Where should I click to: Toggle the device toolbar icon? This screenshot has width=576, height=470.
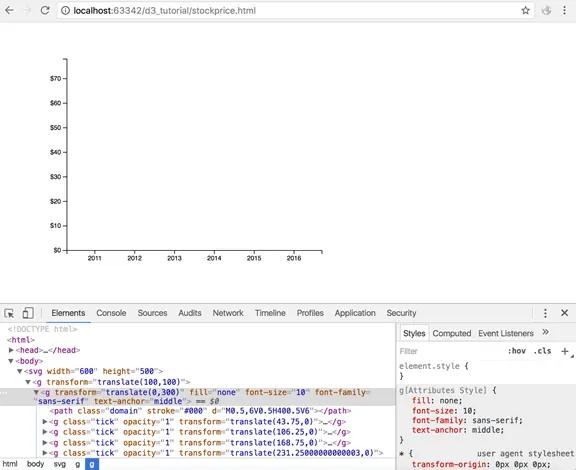(28, 313)
